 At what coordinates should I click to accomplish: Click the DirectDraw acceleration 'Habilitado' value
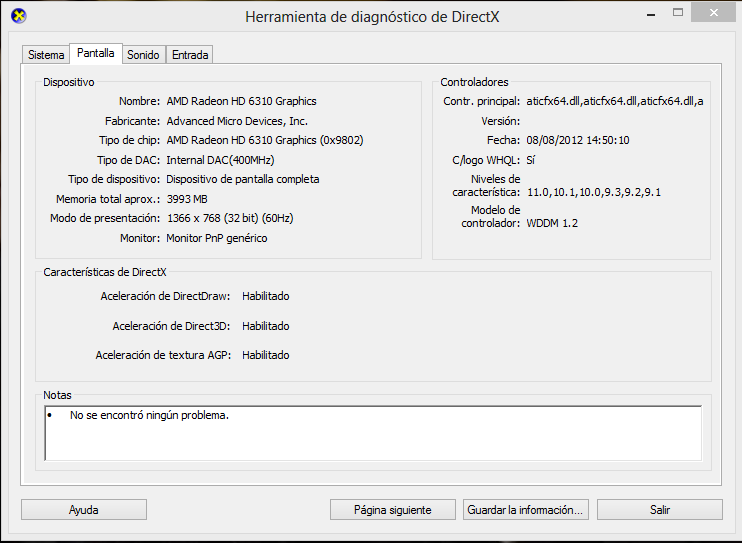tap(265, 296)
